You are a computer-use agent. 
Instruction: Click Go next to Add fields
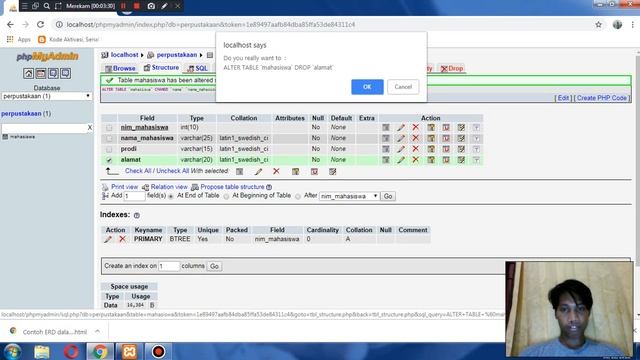[388, 196]
